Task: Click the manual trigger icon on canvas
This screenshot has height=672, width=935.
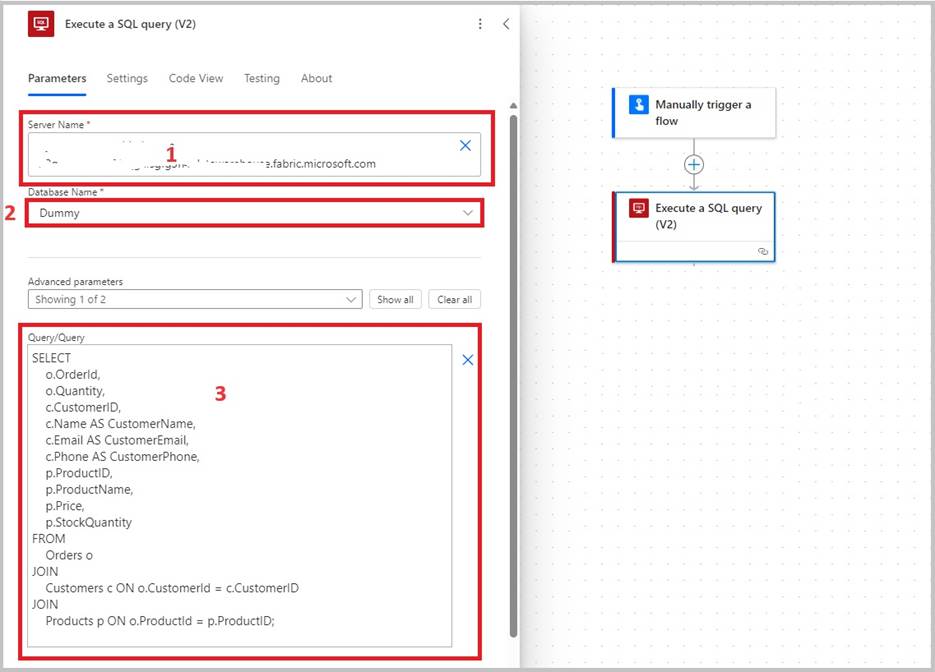Action: click(x=639, y=105)
